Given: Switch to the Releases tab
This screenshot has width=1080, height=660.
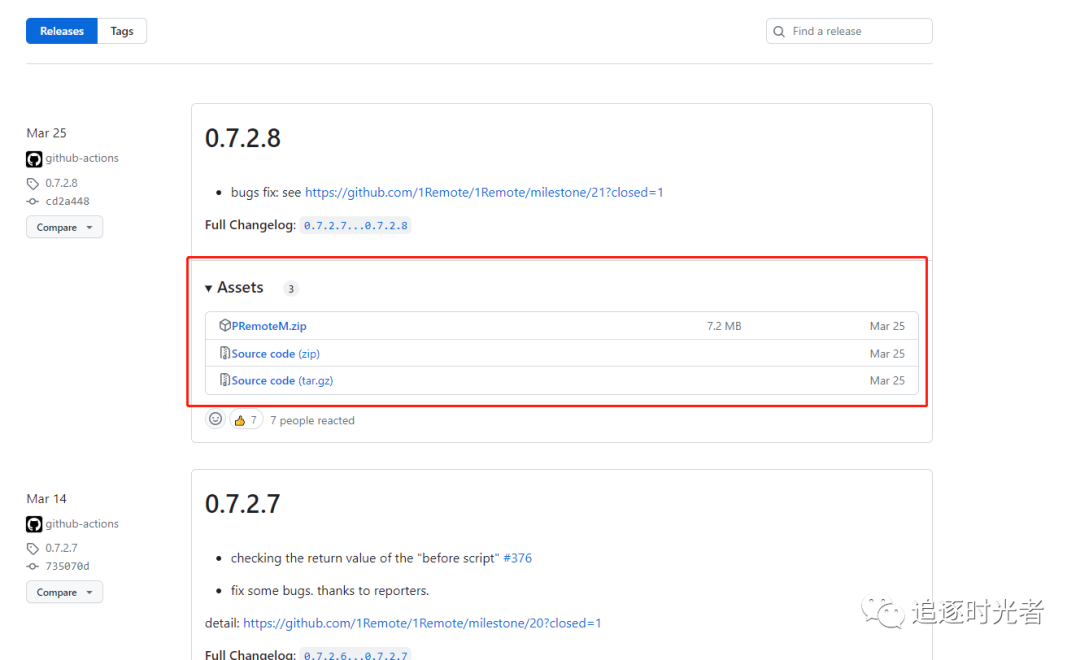Looking at the screenshot, I should (x=61, y=31).
